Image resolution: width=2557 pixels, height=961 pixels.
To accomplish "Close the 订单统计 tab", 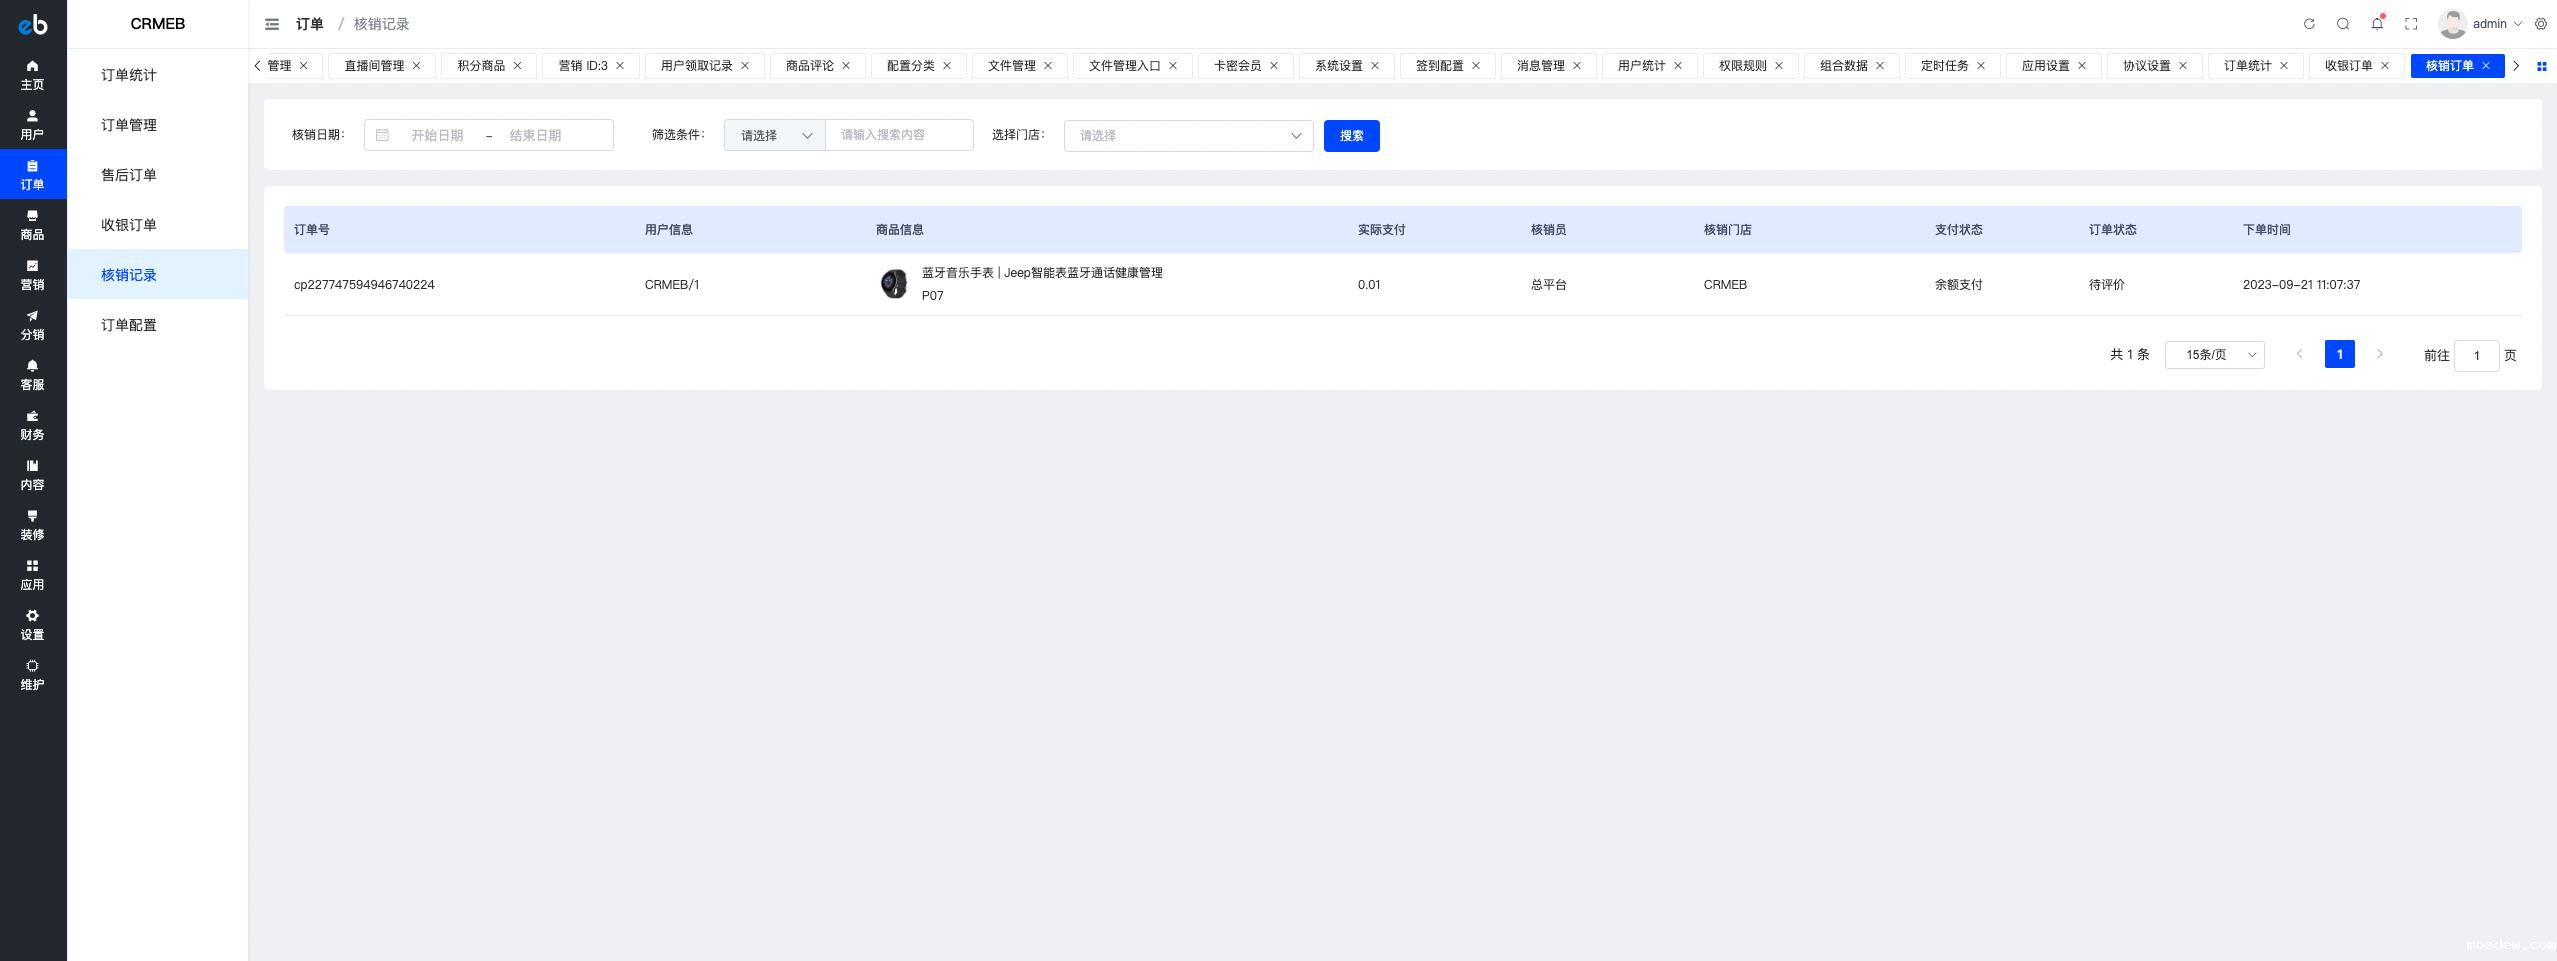I will (2284, 66).
